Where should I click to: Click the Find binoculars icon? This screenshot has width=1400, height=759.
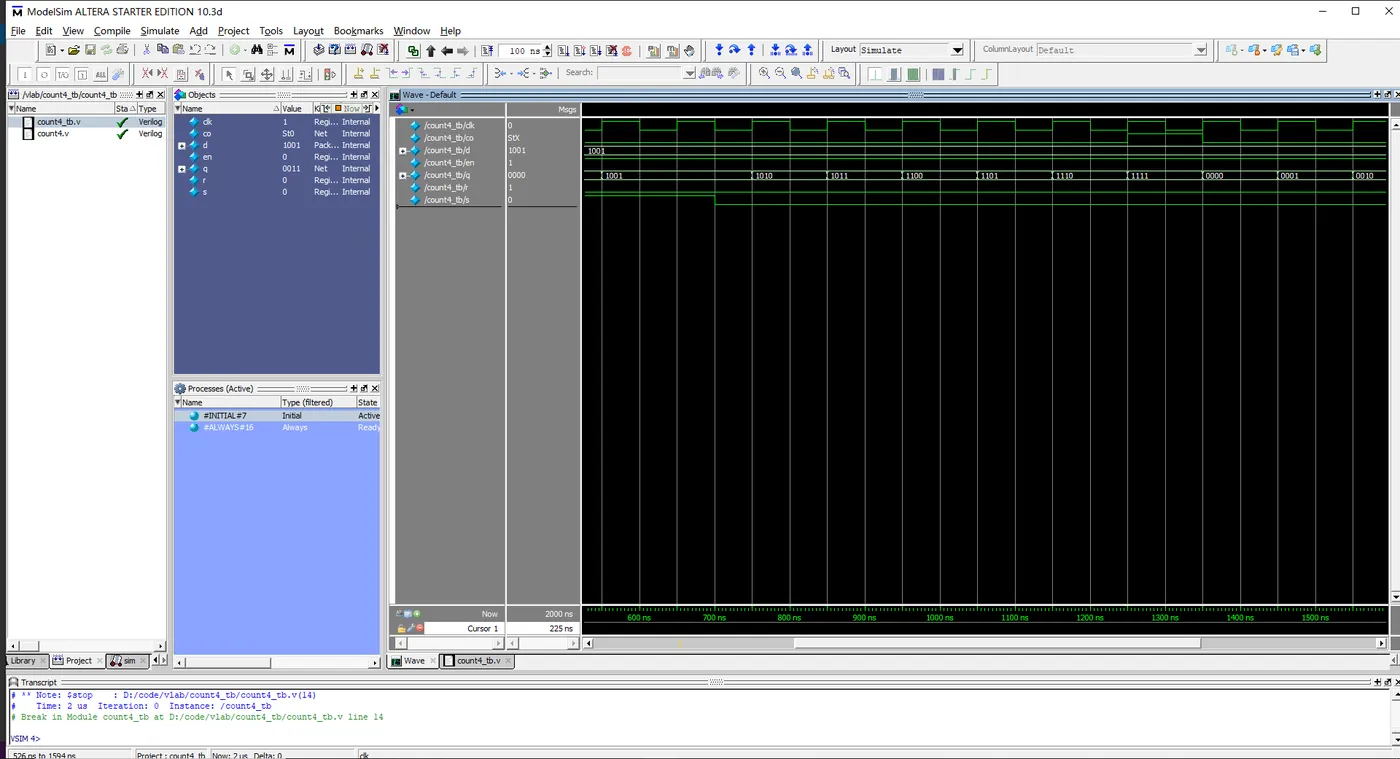257,50
